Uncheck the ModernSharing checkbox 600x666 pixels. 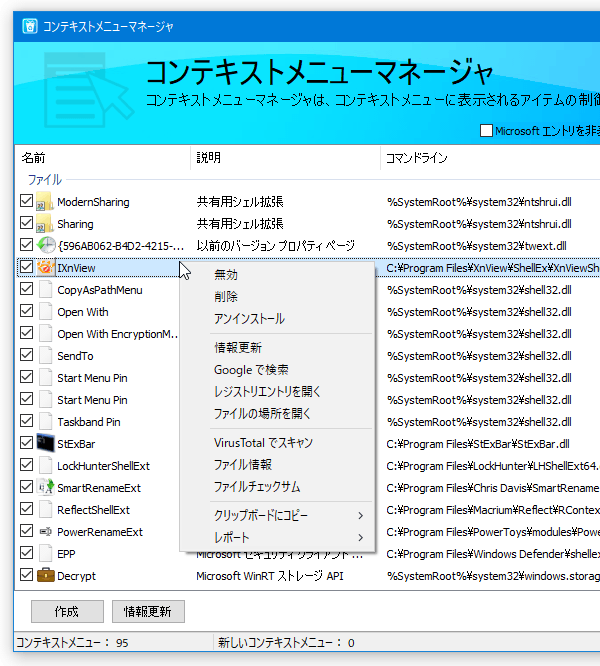26,201
